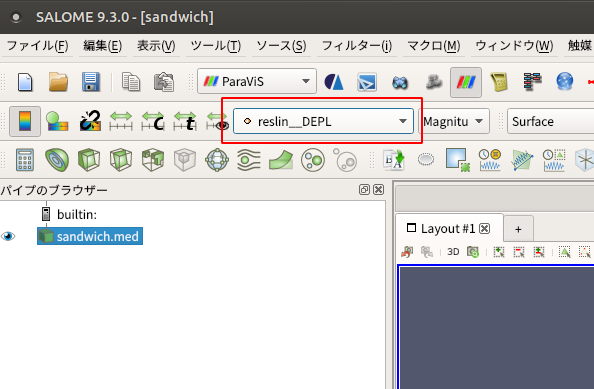
Task: Close the Layout #1 tab
Action: [x=485, y=228]
